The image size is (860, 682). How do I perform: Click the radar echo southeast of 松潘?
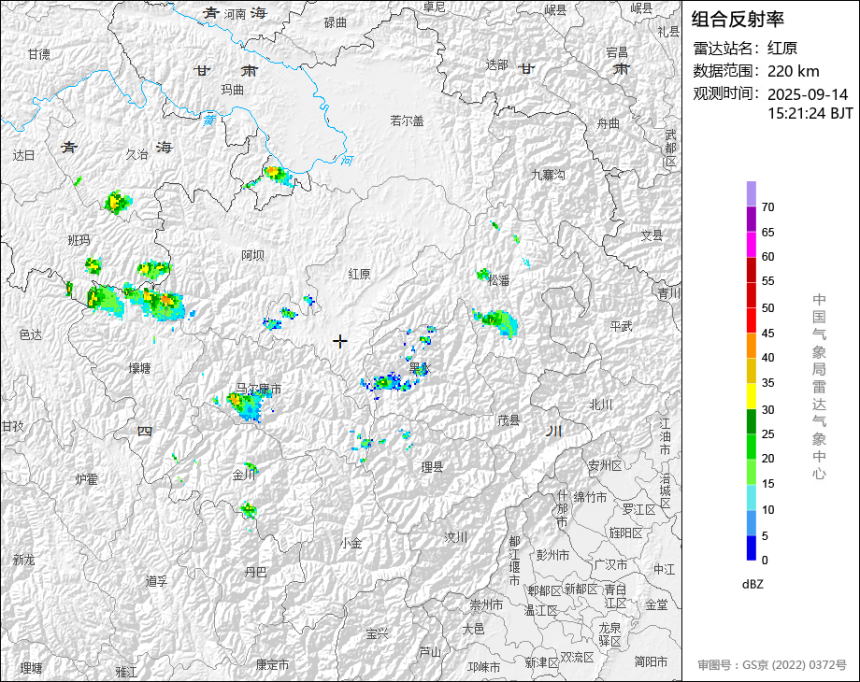(497, 321)
